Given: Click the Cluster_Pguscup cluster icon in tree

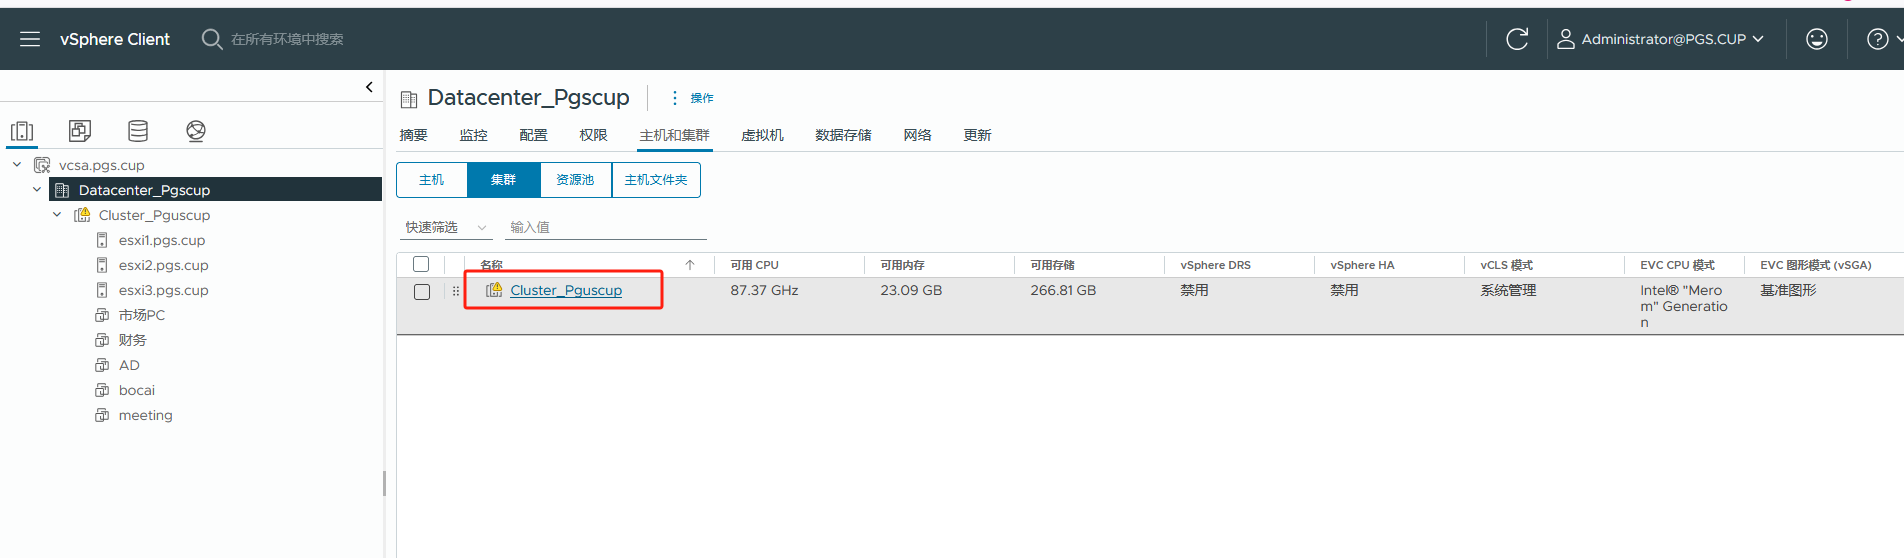Looking at the screenshot, I should point(82,215).
